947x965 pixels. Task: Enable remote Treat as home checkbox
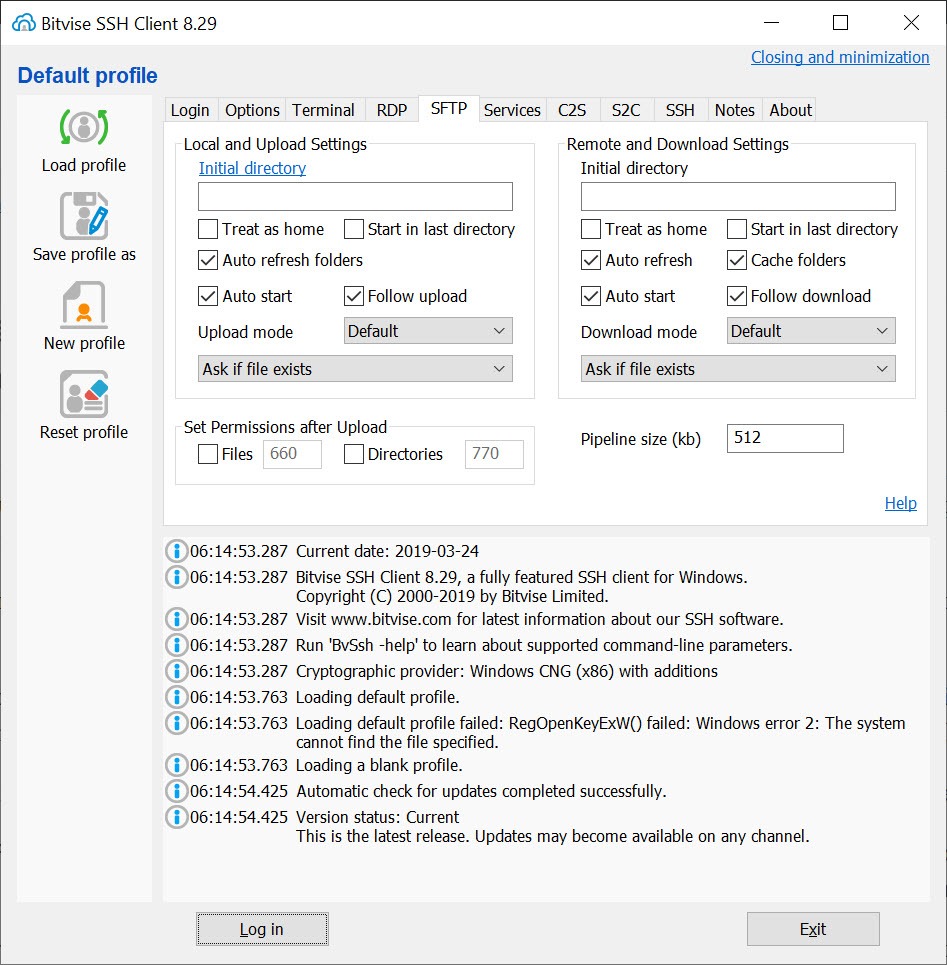click(591, 229)
